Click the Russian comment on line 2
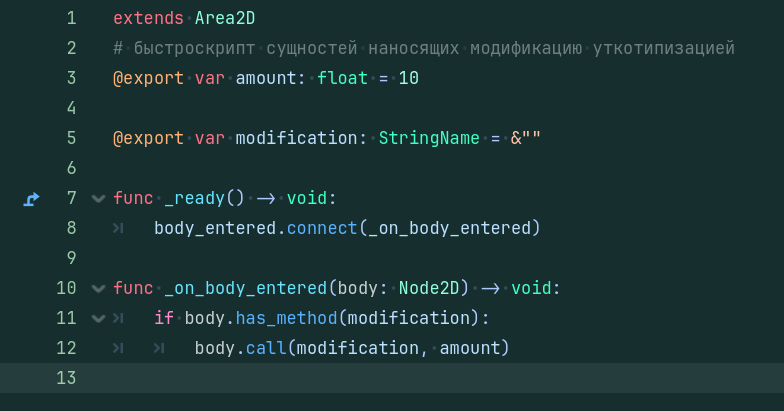The image size is (784, 411). [424, 48]
